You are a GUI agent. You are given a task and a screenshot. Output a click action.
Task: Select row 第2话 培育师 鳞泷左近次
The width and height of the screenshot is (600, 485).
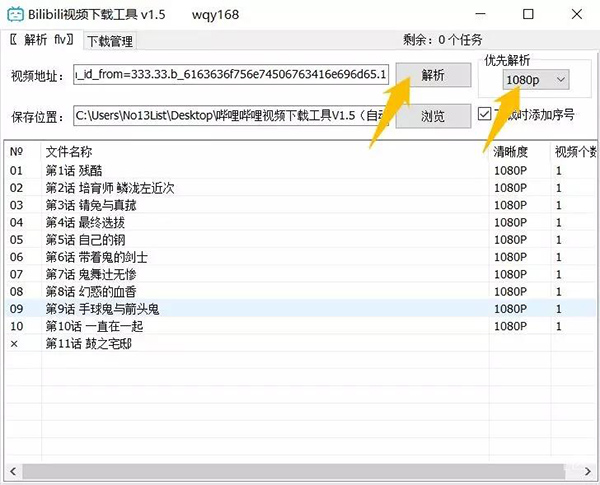[301, 188]
